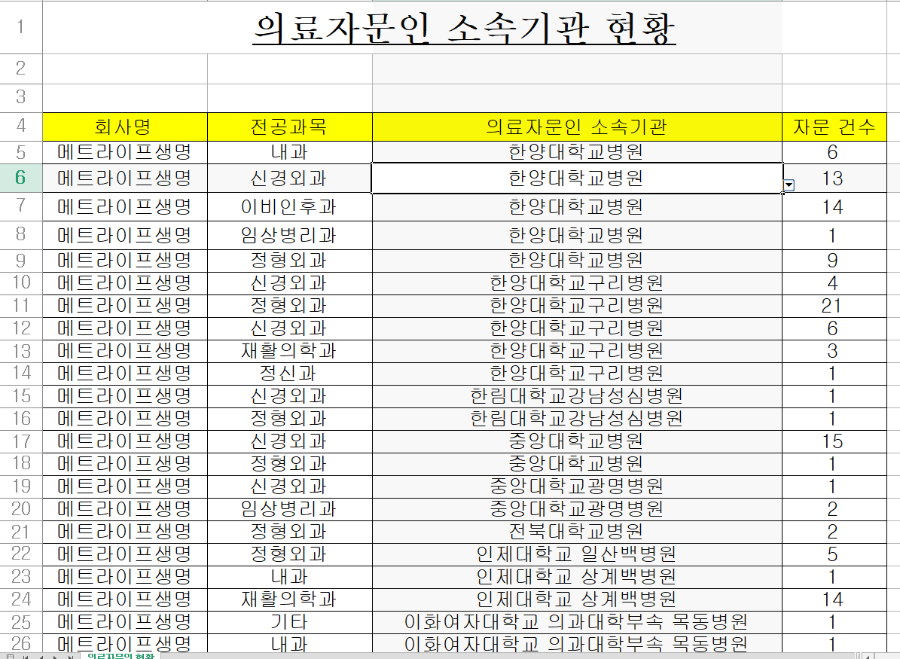This screenshot has width=900, height=659.
Task: Click the 전공과목 column header cell
Action: (x=290, y=127)
